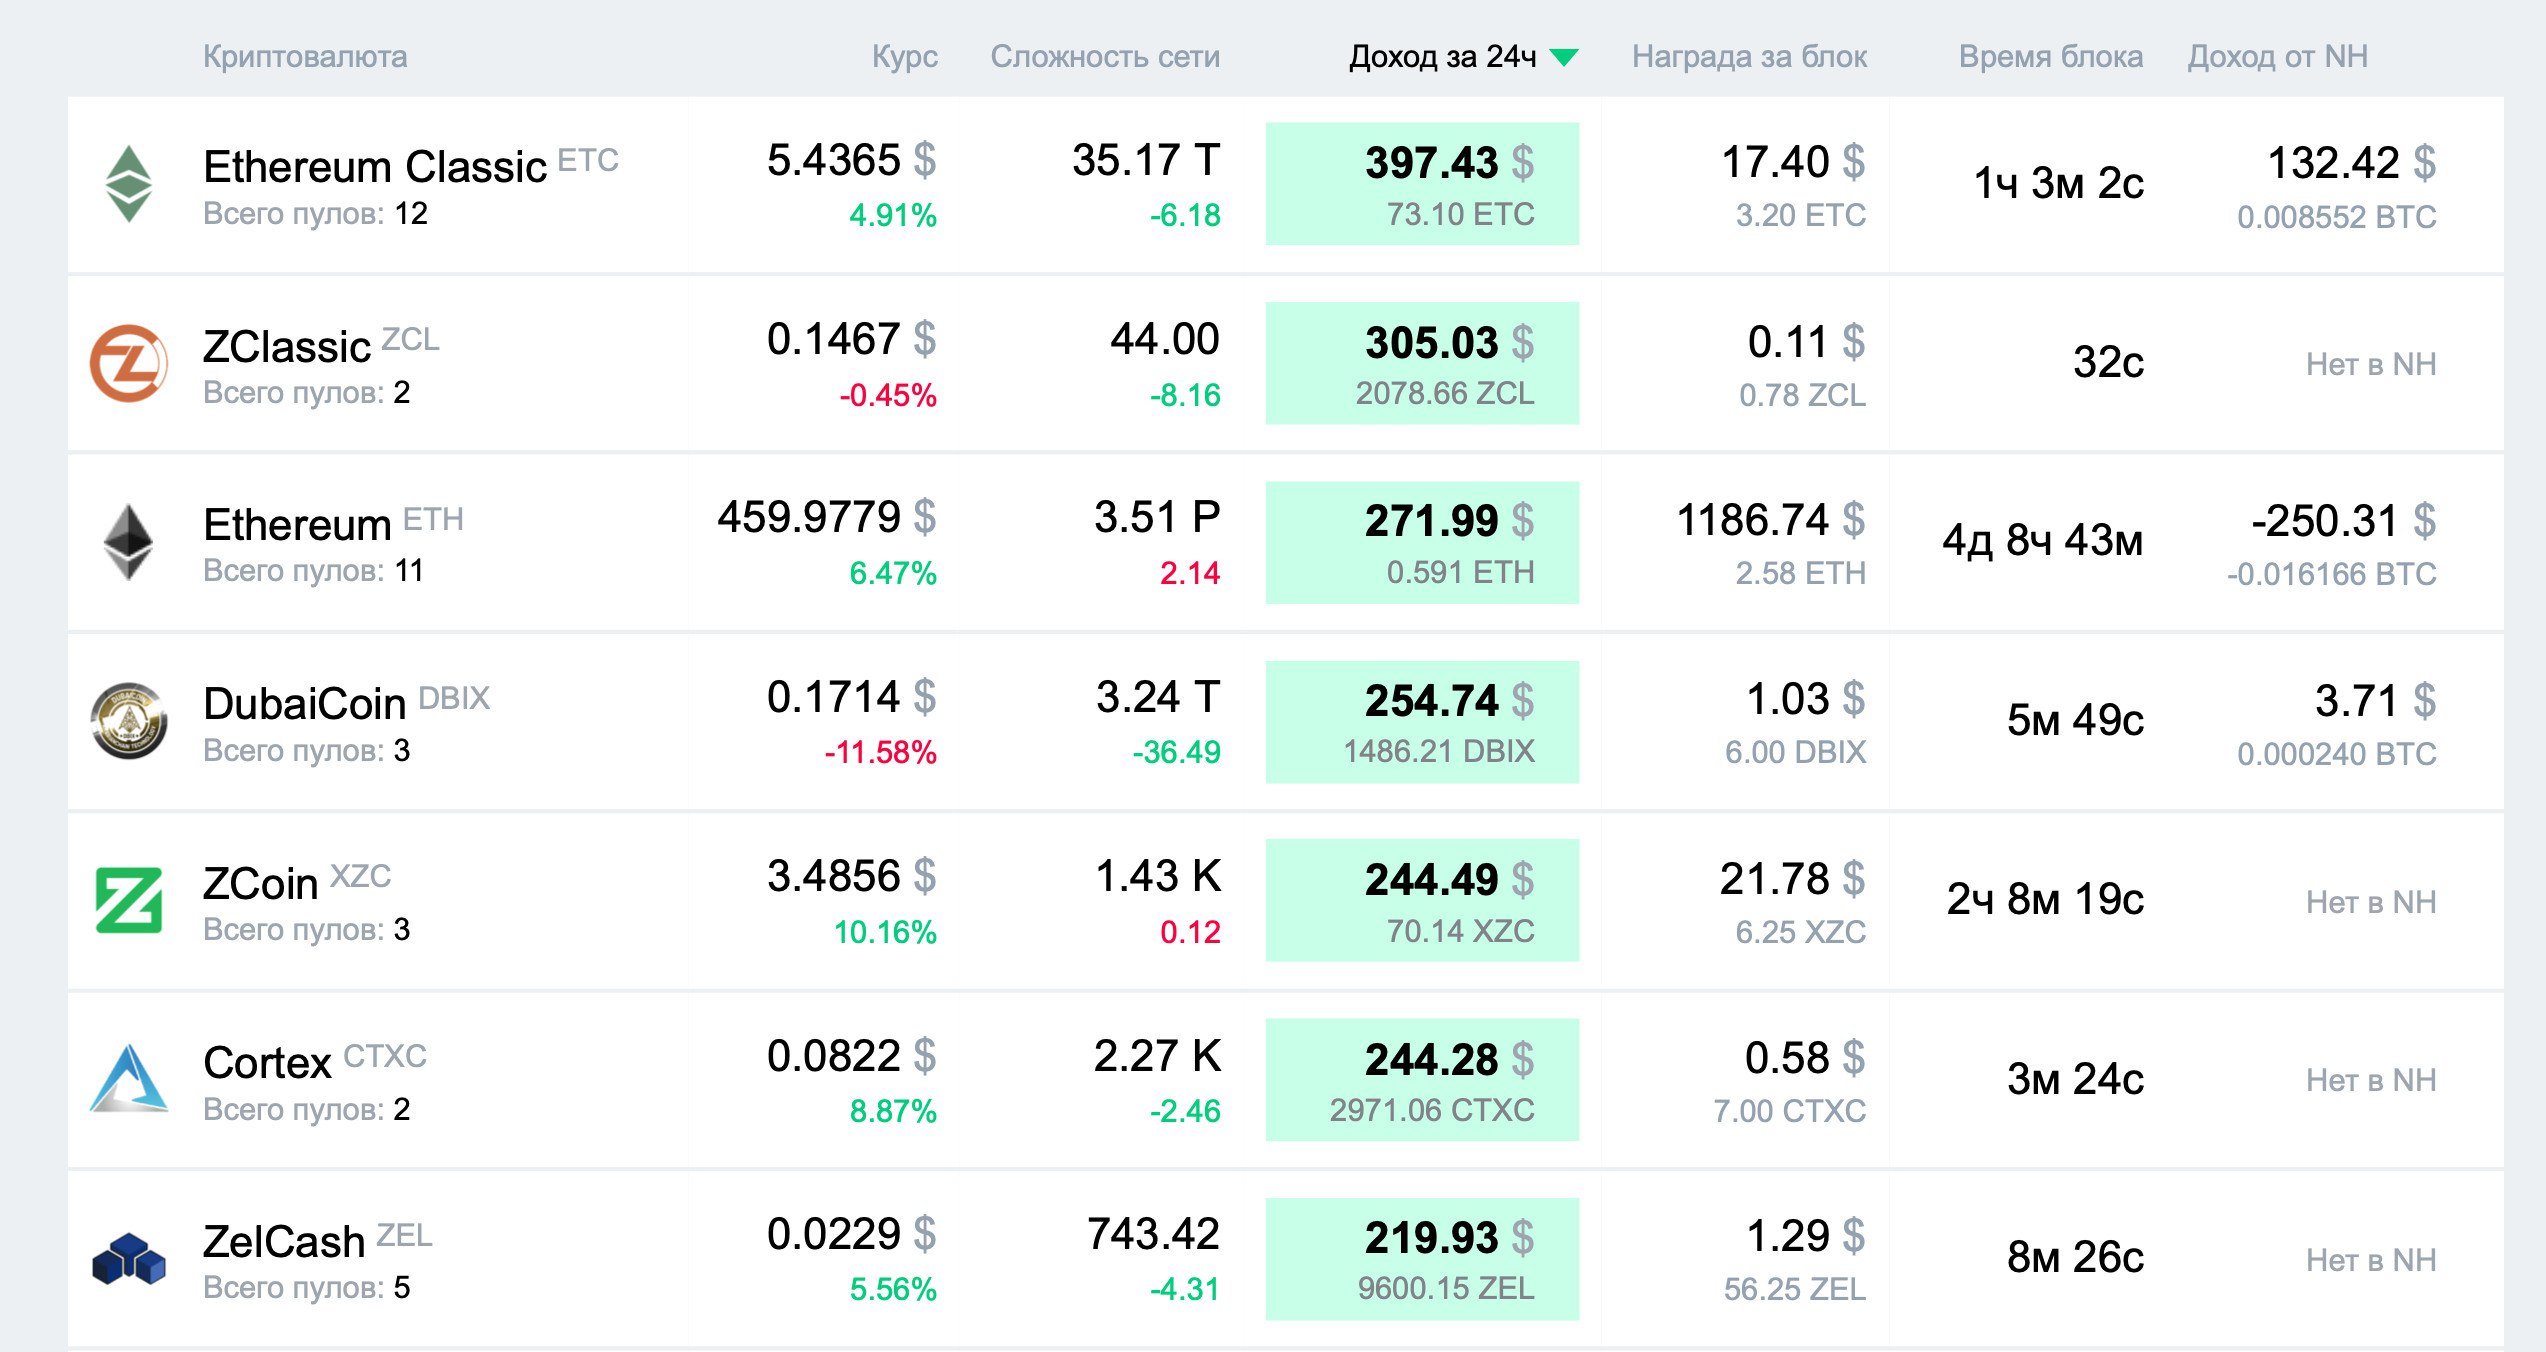Click the green sort arrow by Доход за 24ч
The image size is (2546, 1352).
click(1564, 57)
